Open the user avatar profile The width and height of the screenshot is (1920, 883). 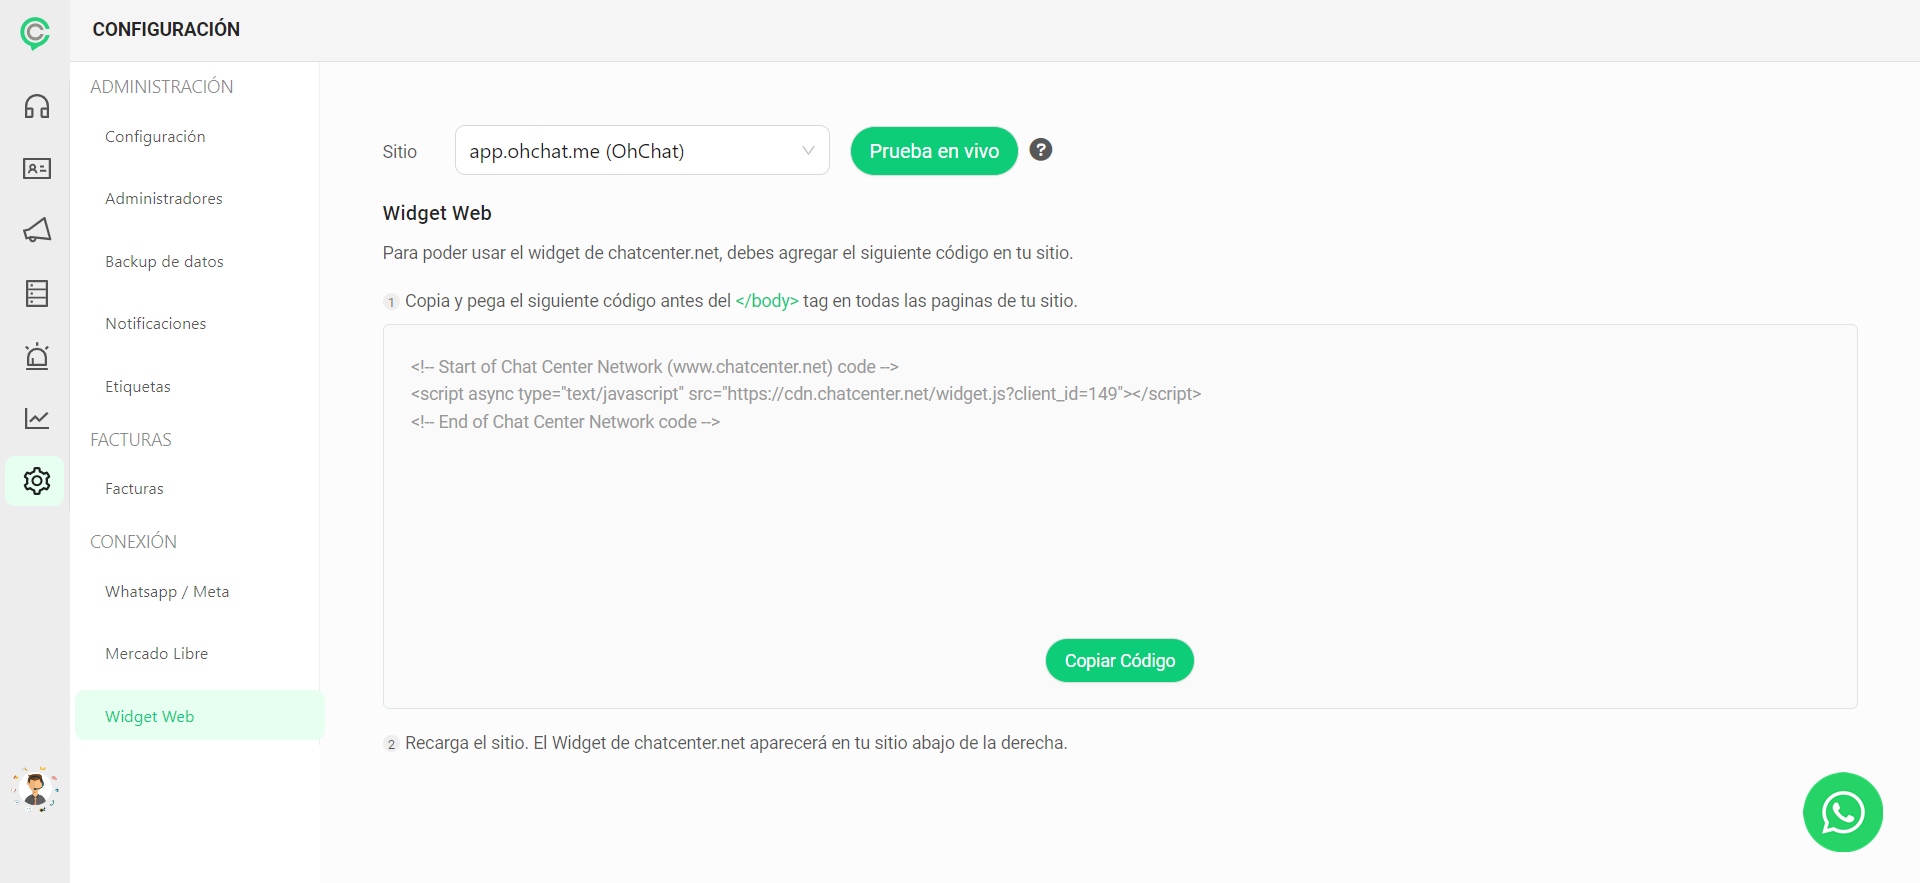pos(35,789)
